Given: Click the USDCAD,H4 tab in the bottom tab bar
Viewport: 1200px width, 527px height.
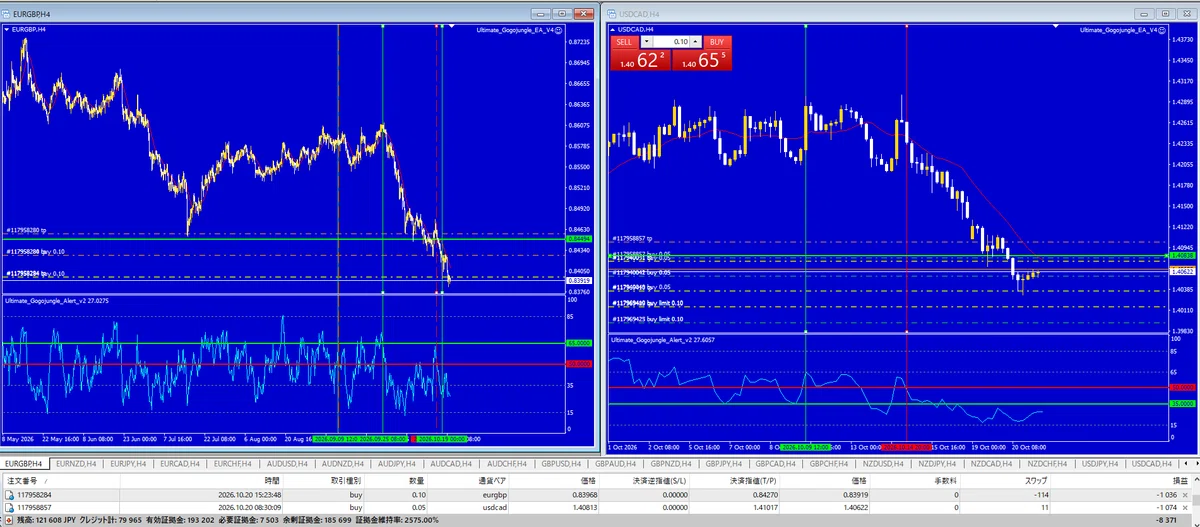Looking at the screenshot, I should 1154,464.
